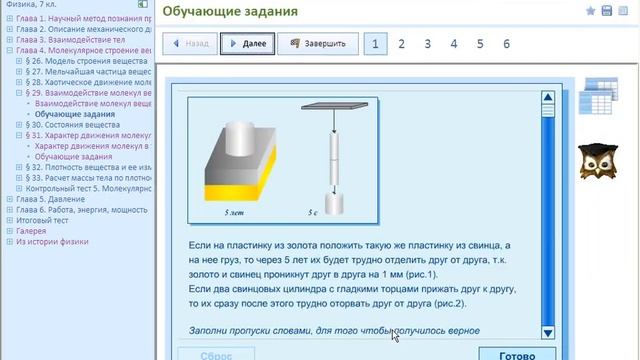640x360 pixels.
Task: Click the Готово done button
Action: (517, 354)
